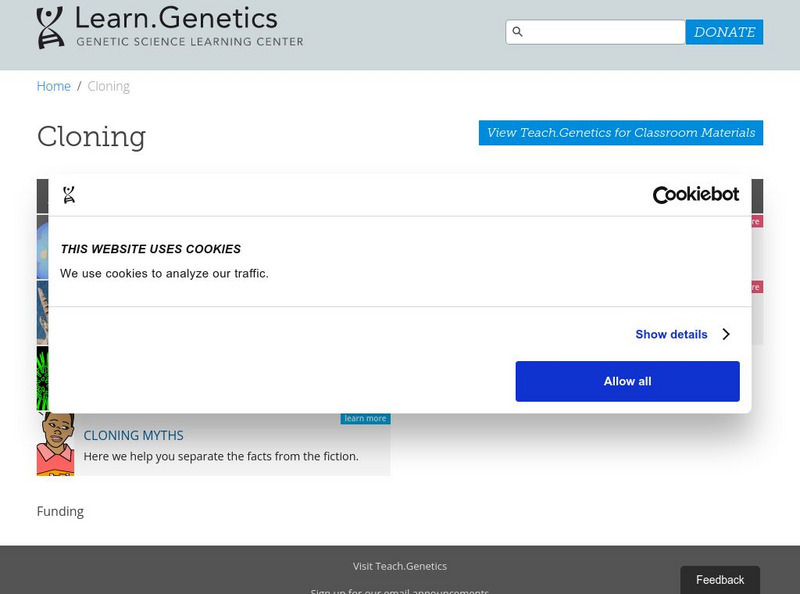800x594 pixels.
Task: Open the Feedback tab at bottom right
Action: [x=720, y=580]
